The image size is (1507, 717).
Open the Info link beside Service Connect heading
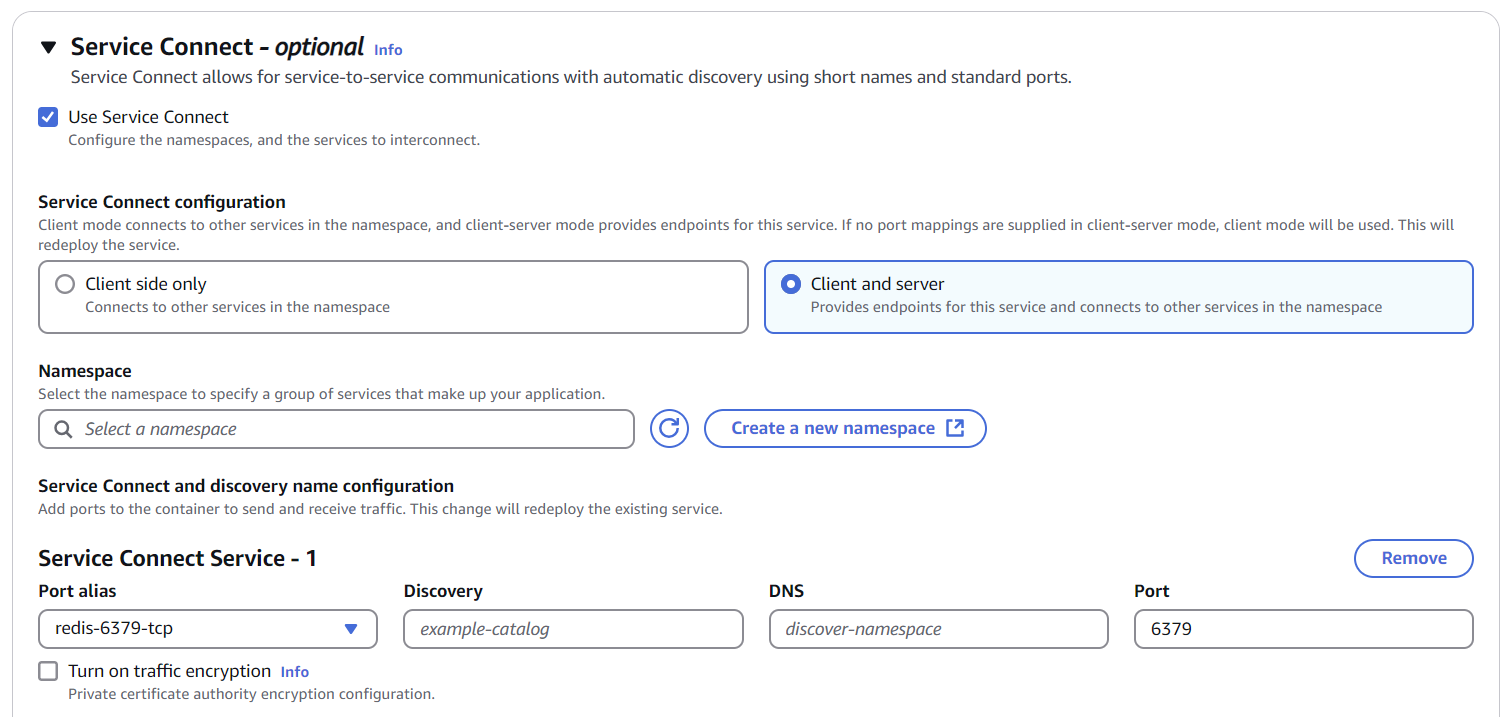[388, 49]
